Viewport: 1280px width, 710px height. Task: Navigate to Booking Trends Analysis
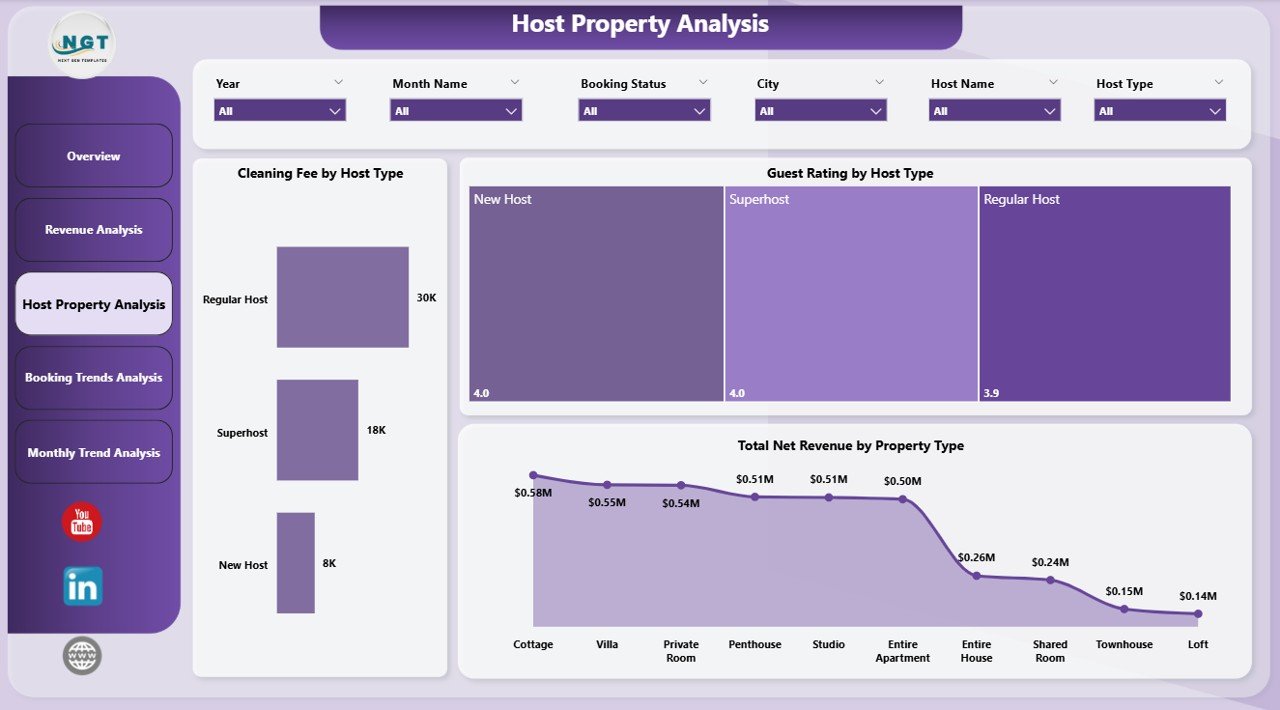[x=93, y=377]
